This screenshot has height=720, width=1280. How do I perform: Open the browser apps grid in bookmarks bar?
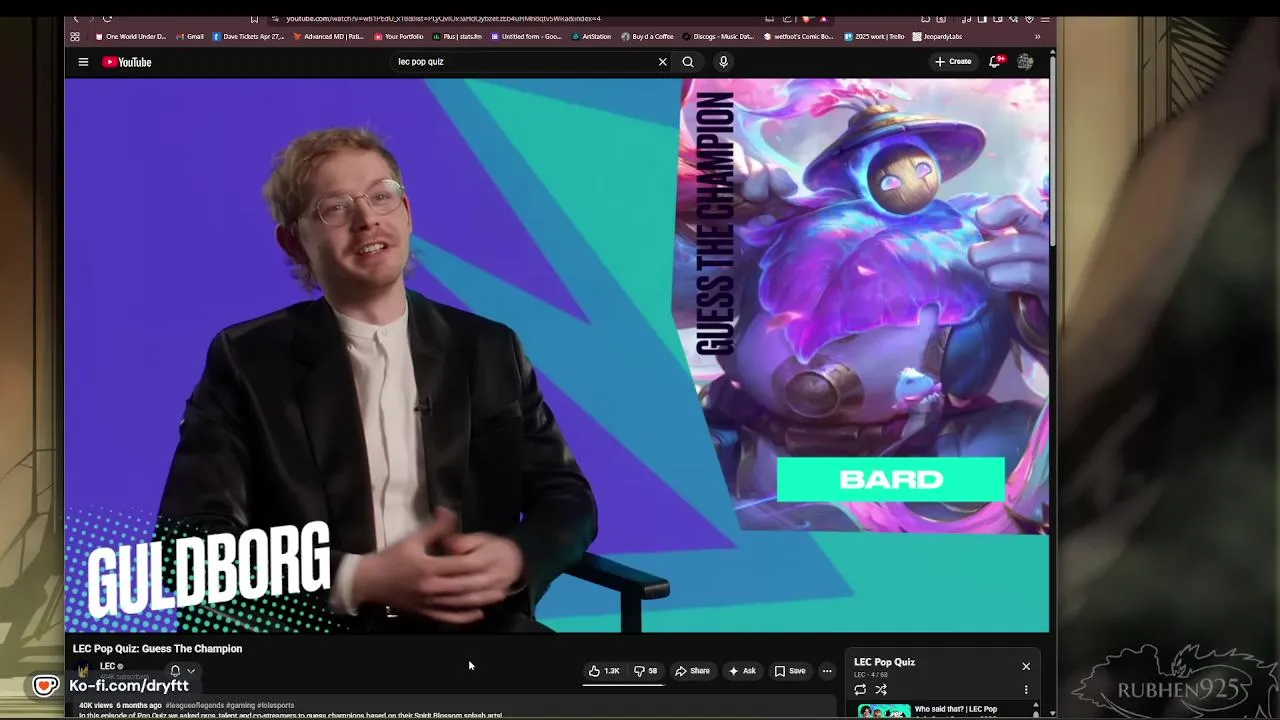[x=75, y=37]
